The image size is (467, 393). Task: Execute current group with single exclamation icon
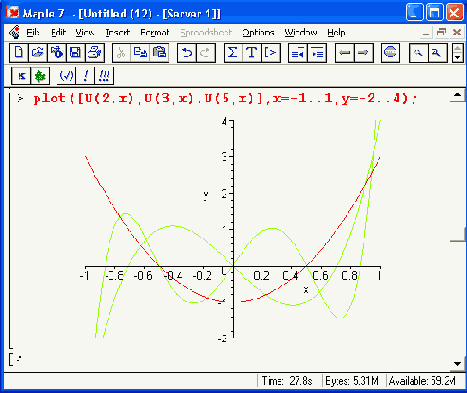tap(86, 76)
